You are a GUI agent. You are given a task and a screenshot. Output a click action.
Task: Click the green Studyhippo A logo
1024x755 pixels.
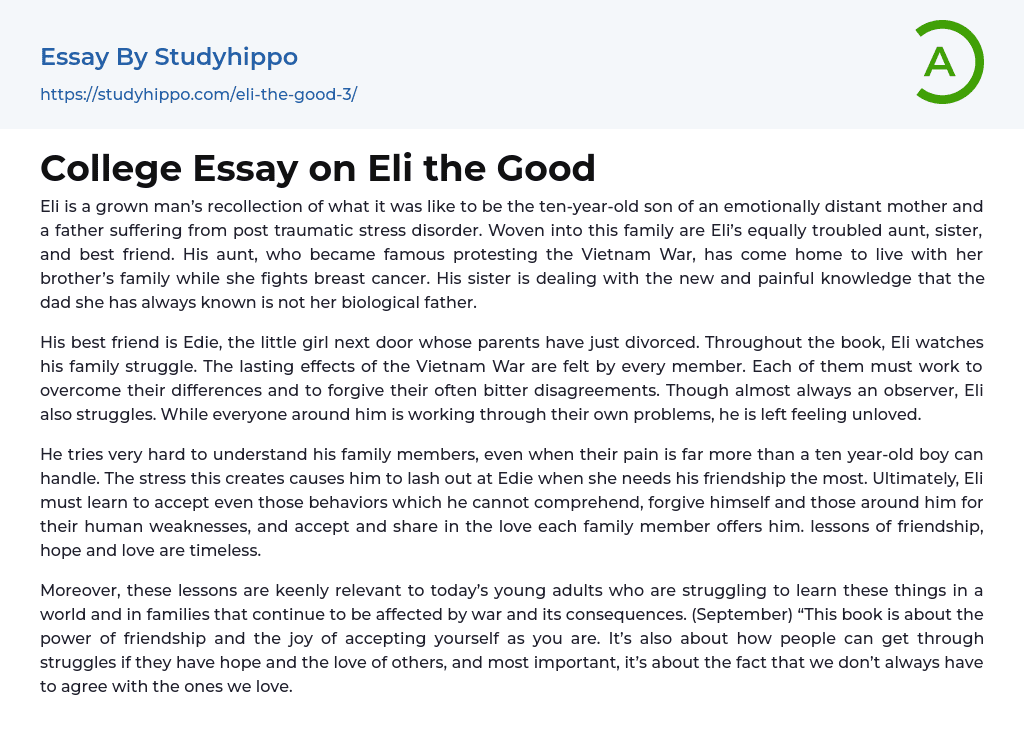(x=948, y=62)
